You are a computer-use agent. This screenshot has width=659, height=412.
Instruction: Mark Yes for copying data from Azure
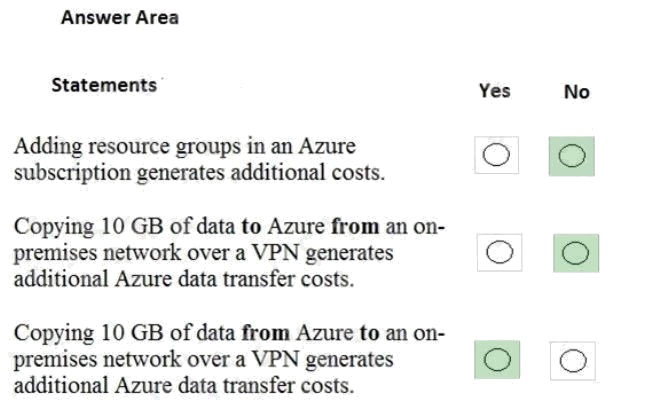tap(501, 359)
